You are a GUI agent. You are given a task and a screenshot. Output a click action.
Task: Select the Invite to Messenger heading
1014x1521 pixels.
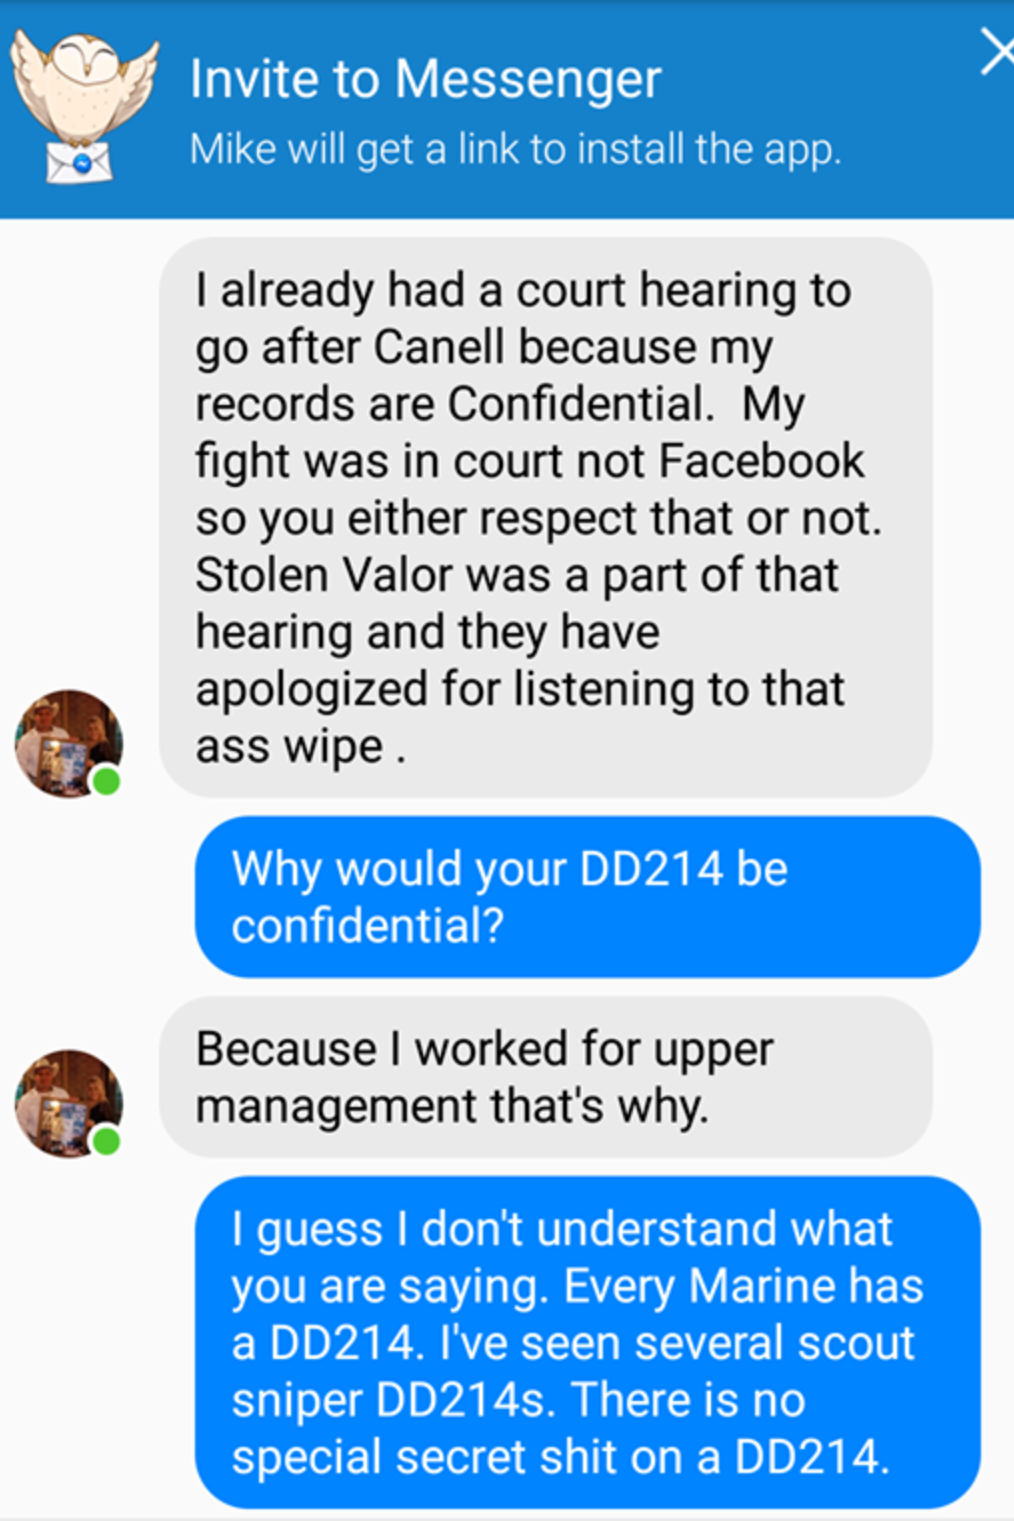pyautogui.click(x=425, y=79)
